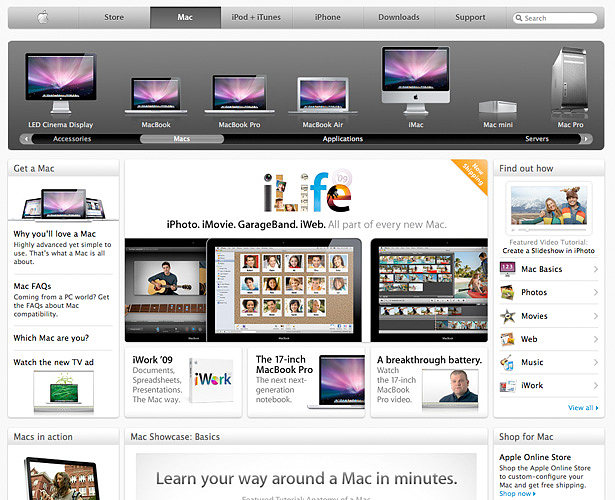
Task: Jump to Accessories in product slider
Action: point(72,139)
